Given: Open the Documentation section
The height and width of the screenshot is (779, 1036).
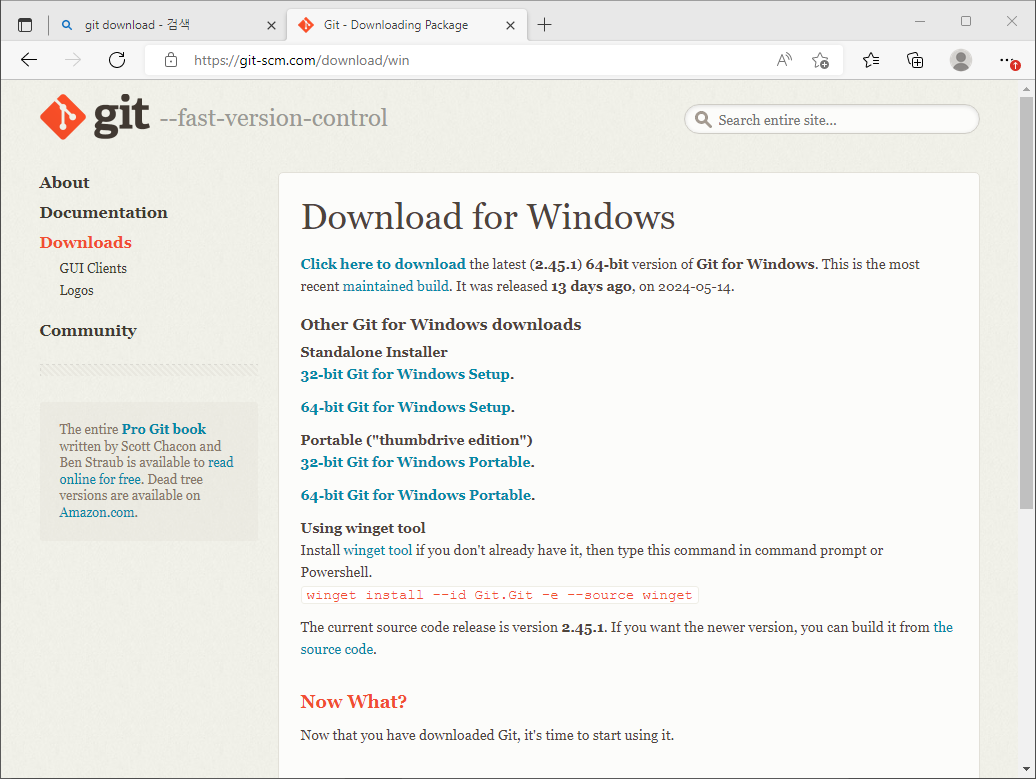Looking at the screenshot, I should 103,213.
